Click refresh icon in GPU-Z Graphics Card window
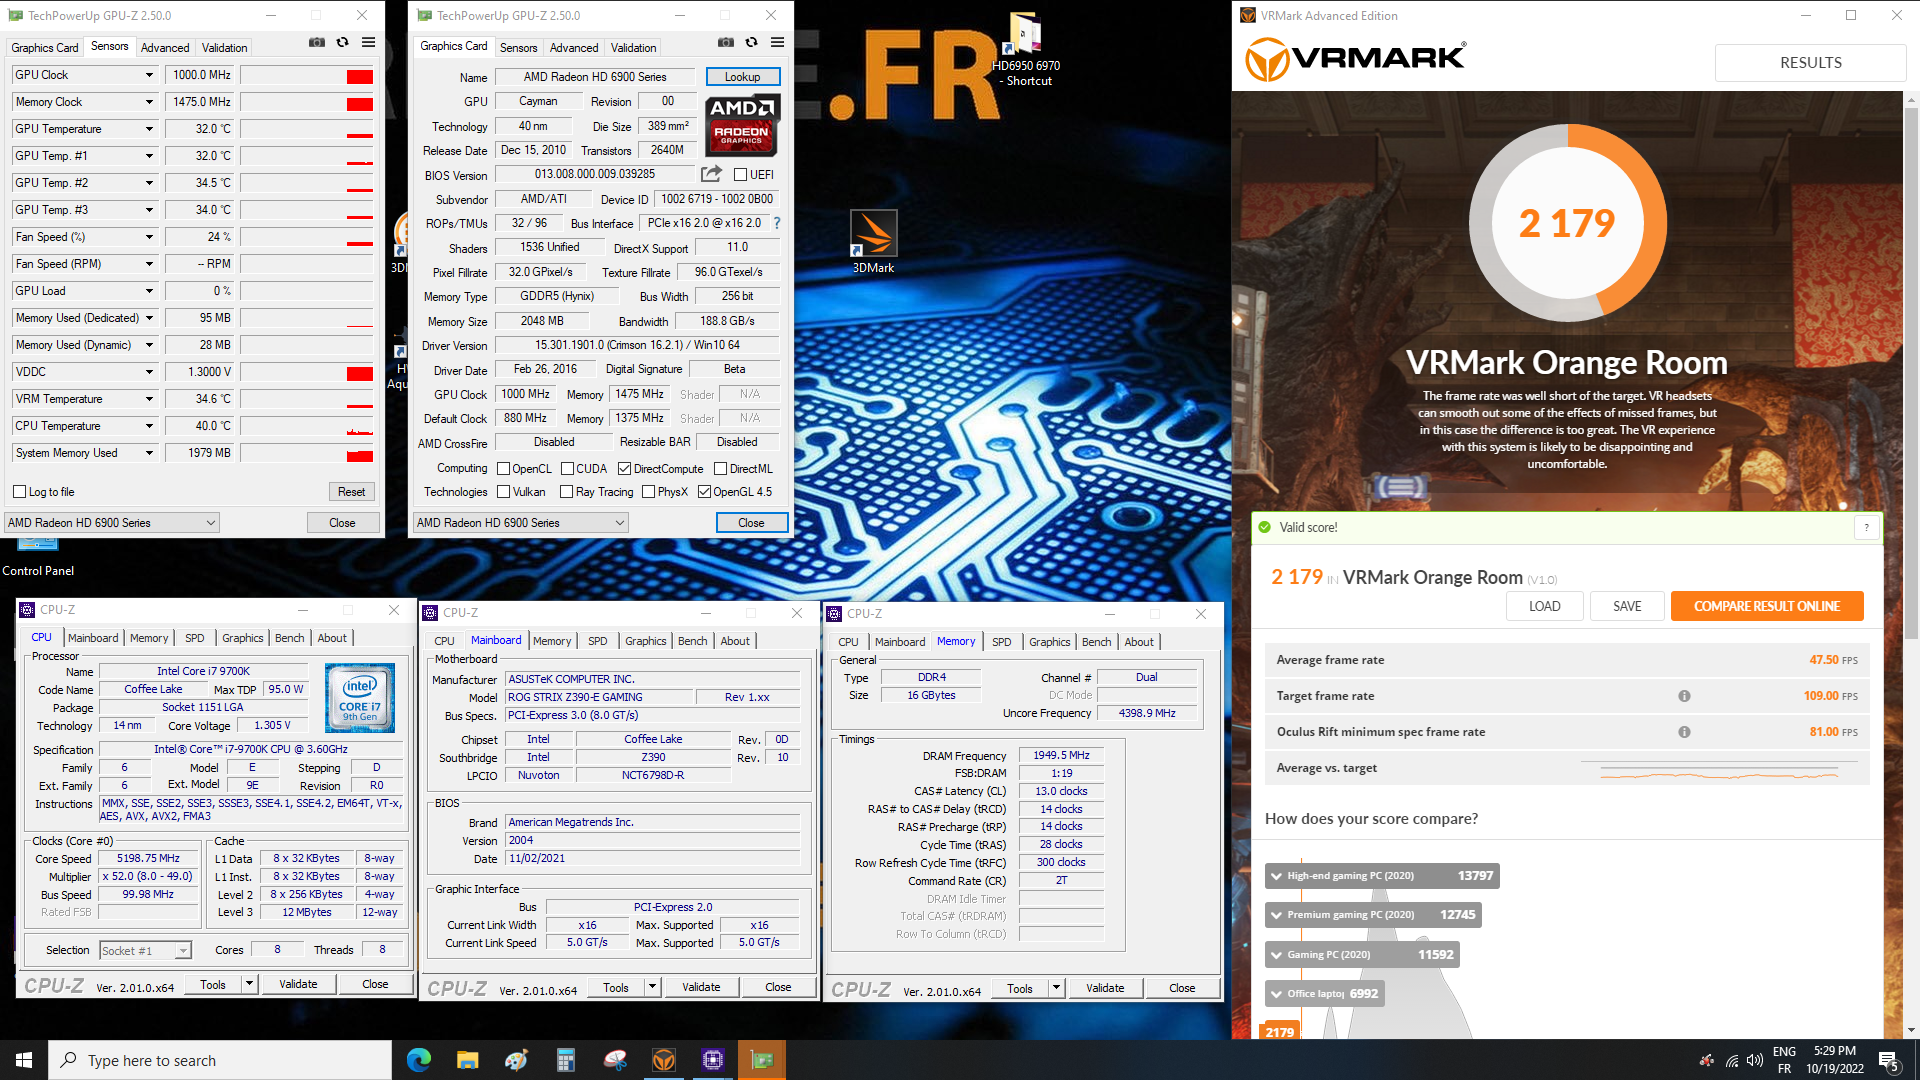This screenshot has height=1080, width=1920. coord(751,43)
